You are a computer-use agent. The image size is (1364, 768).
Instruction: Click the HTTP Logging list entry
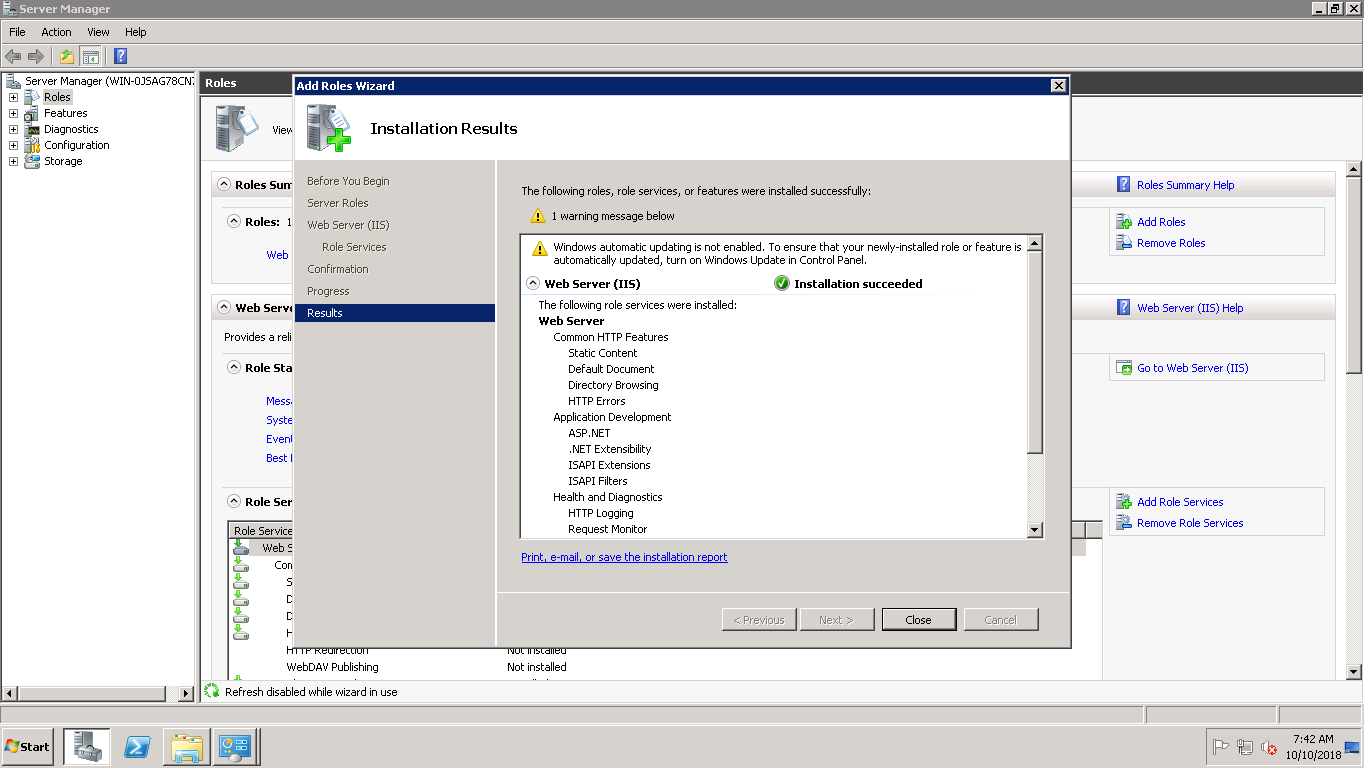point(601,513)
